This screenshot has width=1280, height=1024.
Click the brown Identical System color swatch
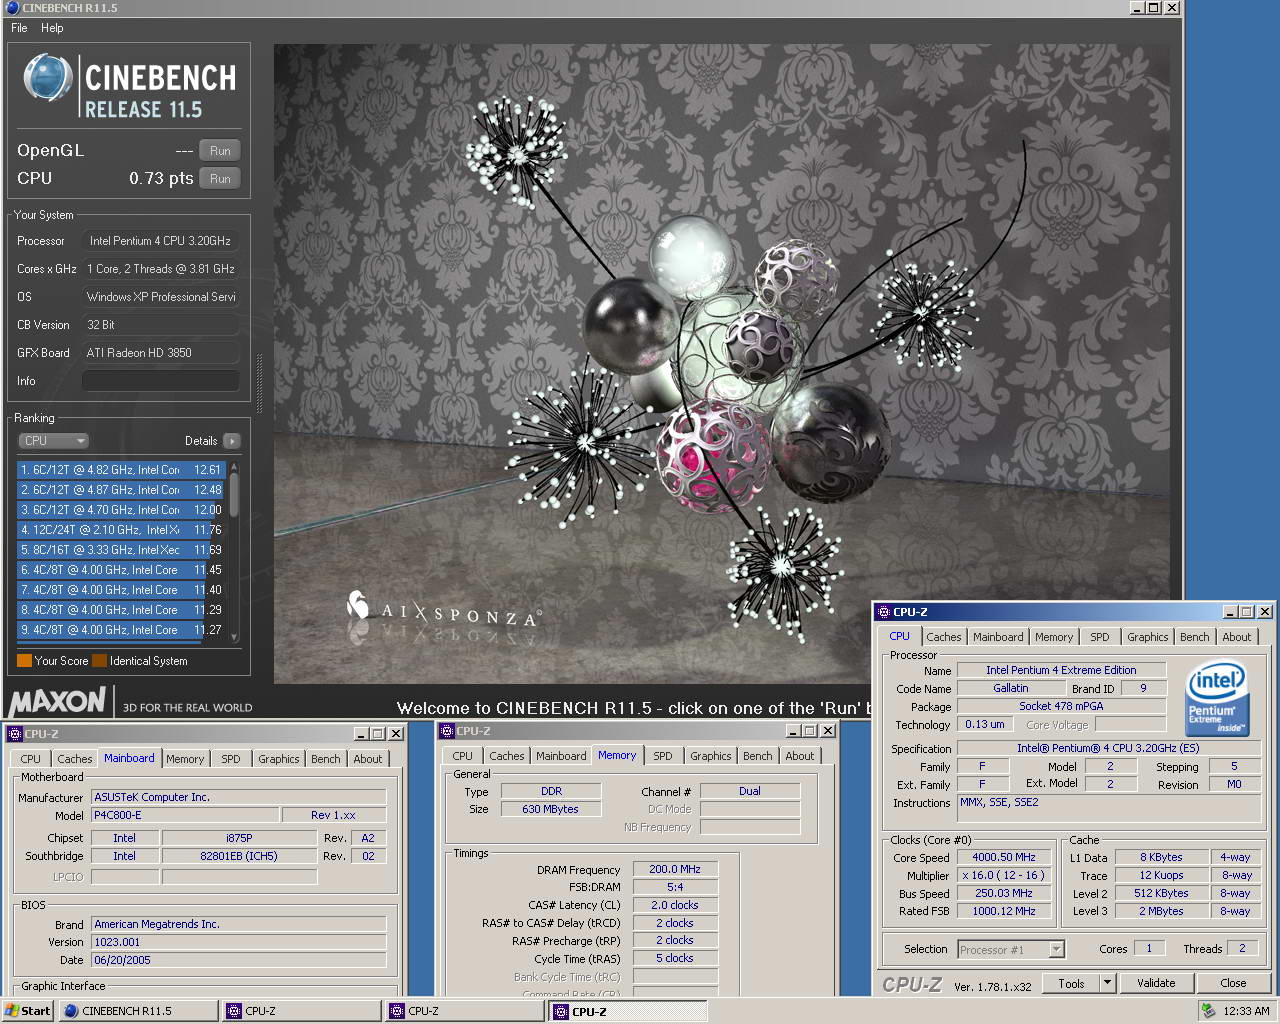pos(99,661)
